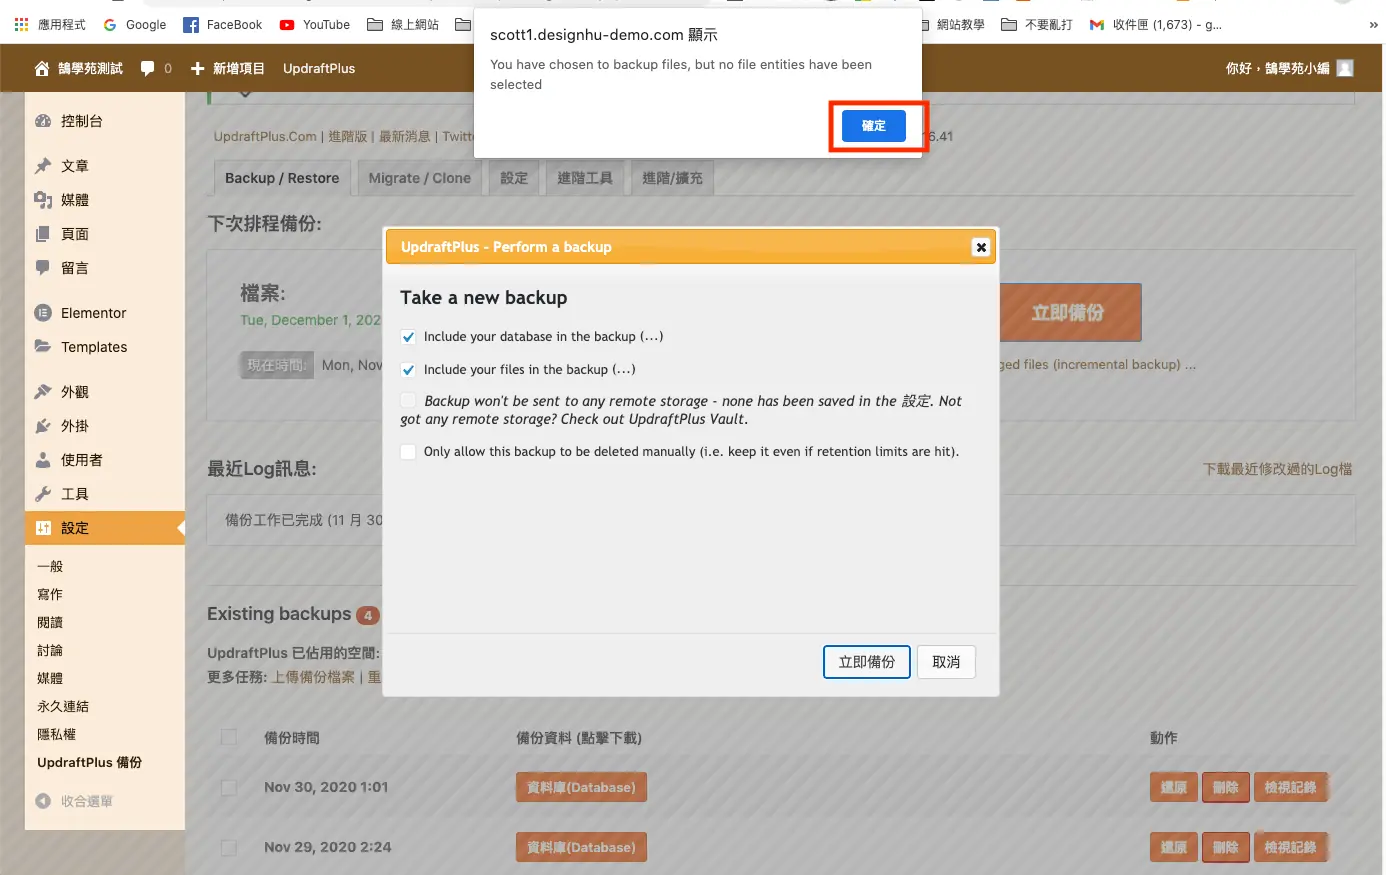Click 新增項目 plus icon in admin bar

coord(197,69)
